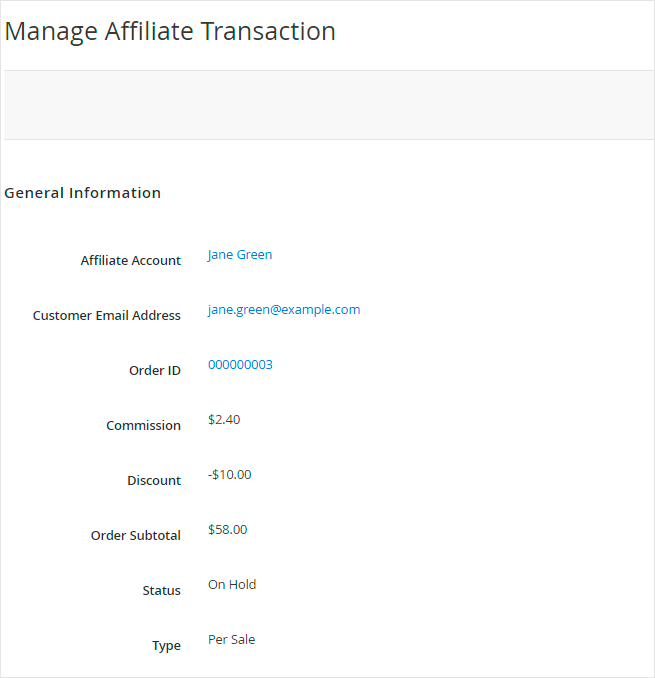Click the Discount field label
Image resolution: width=655 pixels, height=678 pixels.
(154, 481)
